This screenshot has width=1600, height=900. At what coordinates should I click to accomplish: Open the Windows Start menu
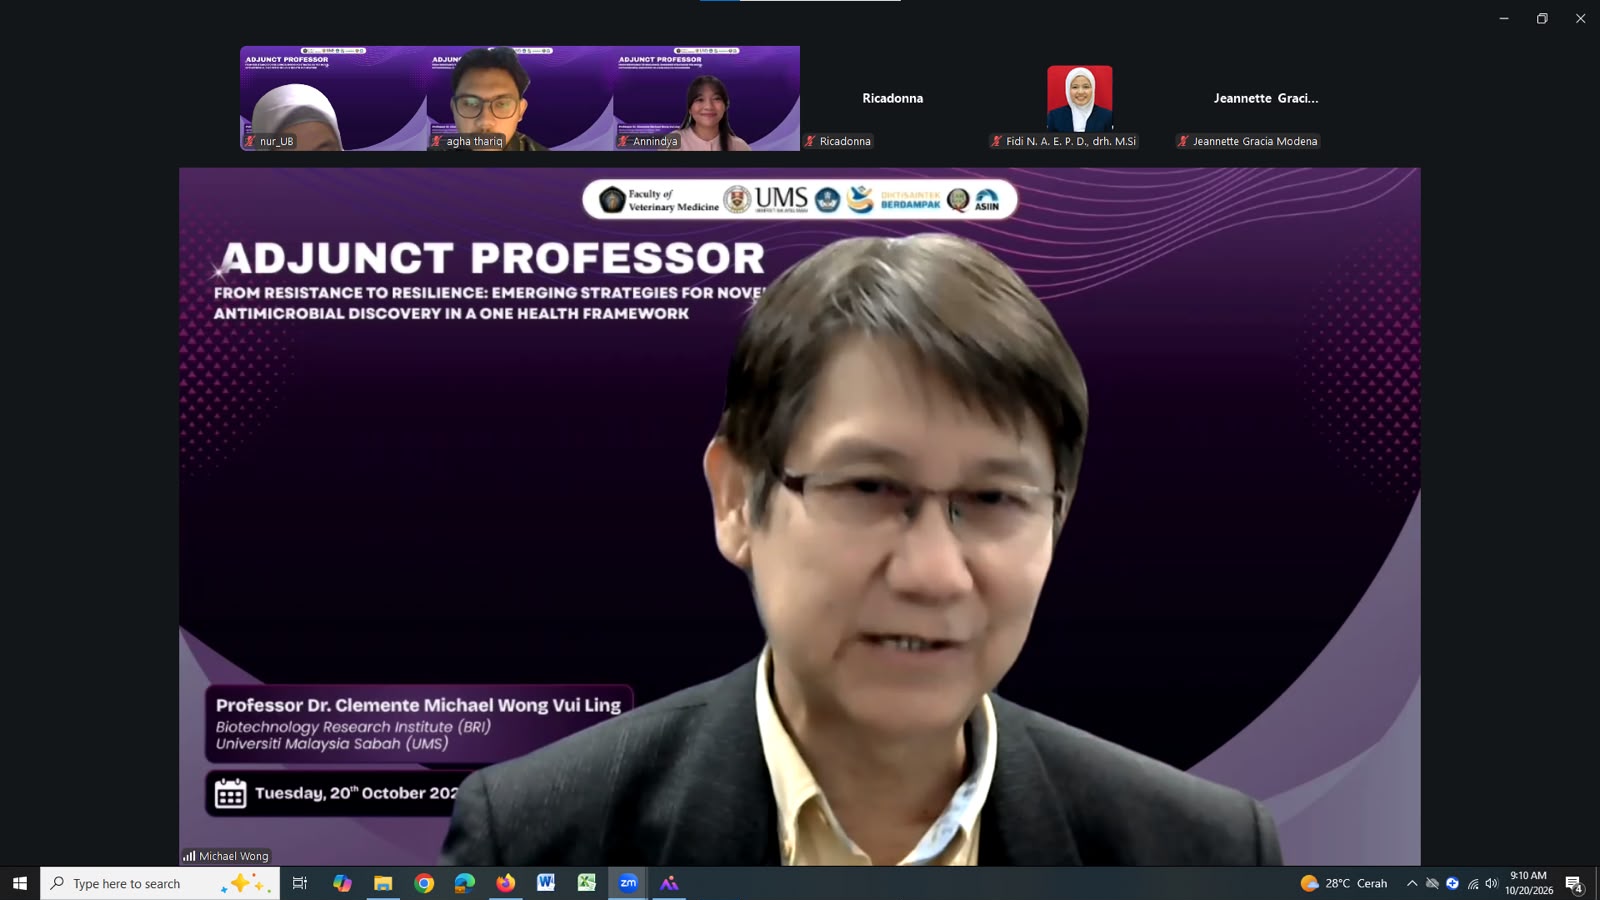(x=19, y=883)
